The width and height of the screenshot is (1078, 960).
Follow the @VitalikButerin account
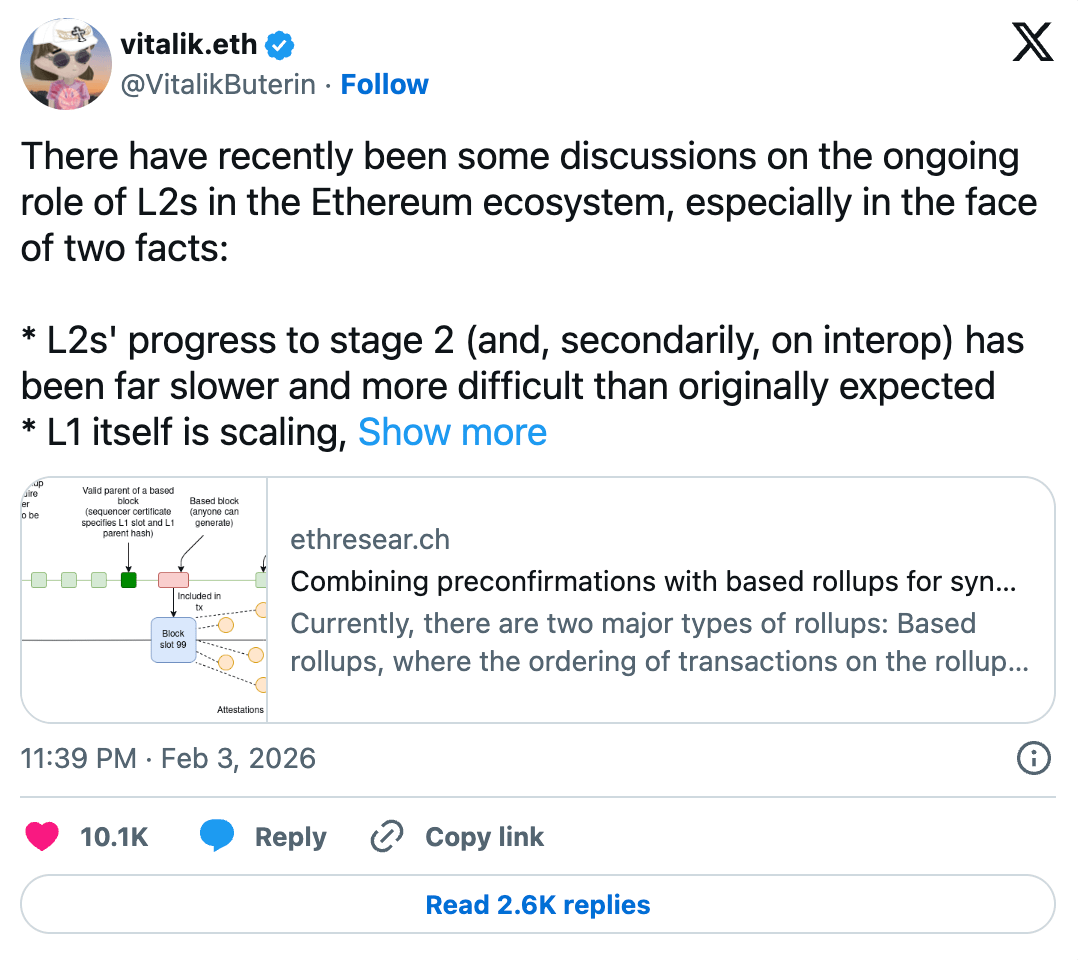point(384,85)
